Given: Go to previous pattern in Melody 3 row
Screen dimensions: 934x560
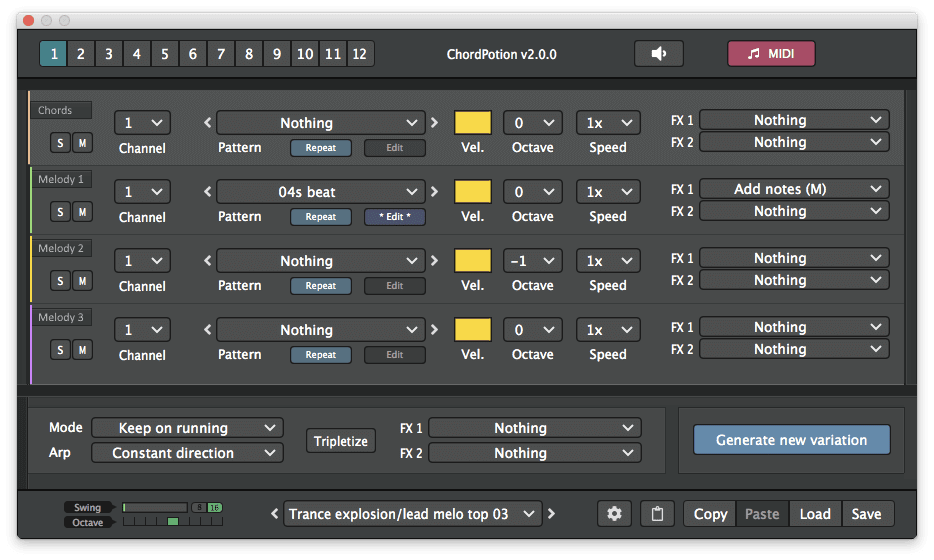Looking at the screenshot, I should pyautogui.click(x=207, y=329).
